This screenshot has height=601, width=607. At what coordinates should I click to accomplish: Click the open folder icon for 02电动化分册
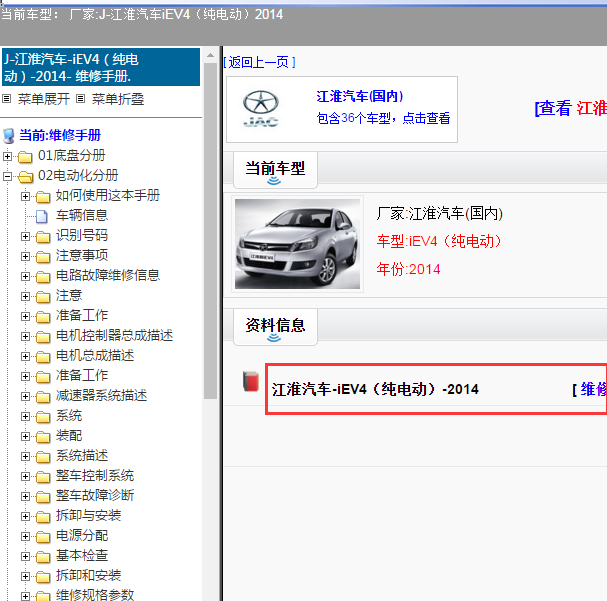26,177
